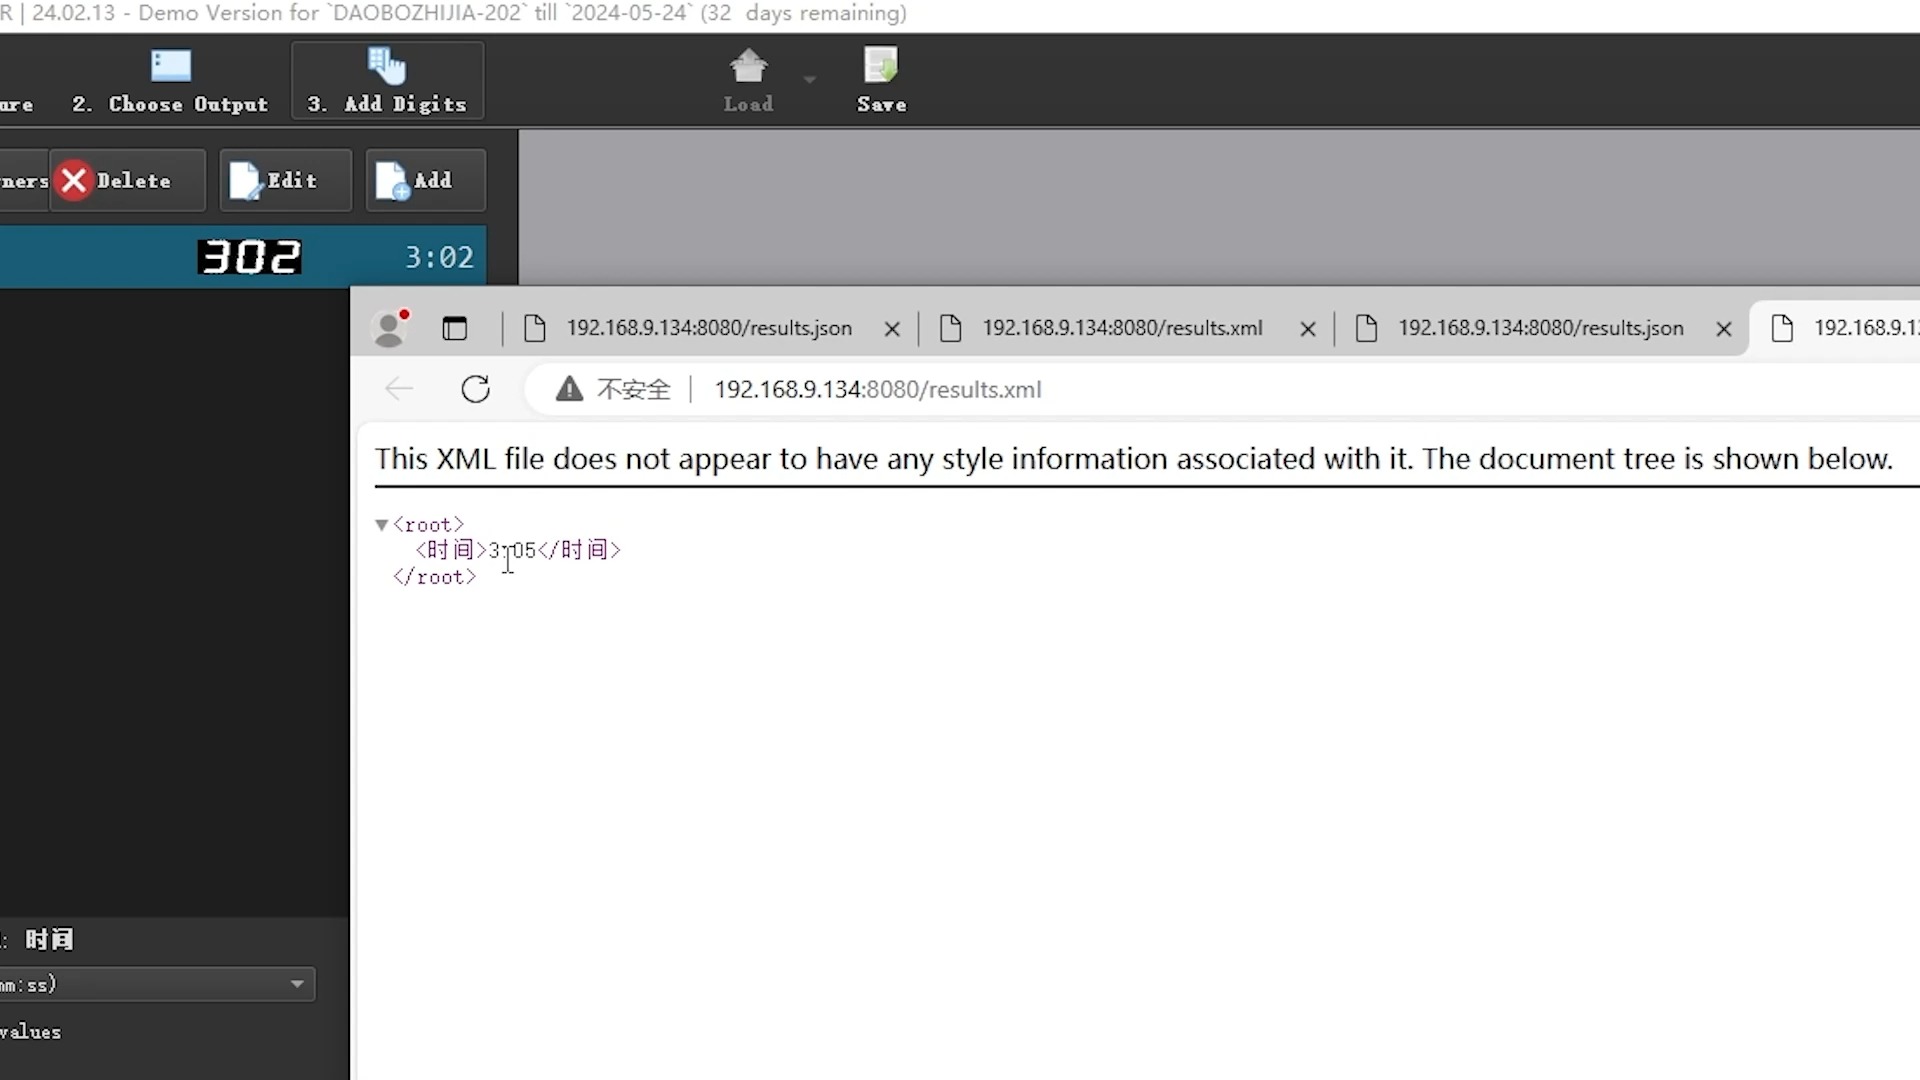Delete the selected digit entry
Screen dimensions: 1920x1080
[127, 181]
